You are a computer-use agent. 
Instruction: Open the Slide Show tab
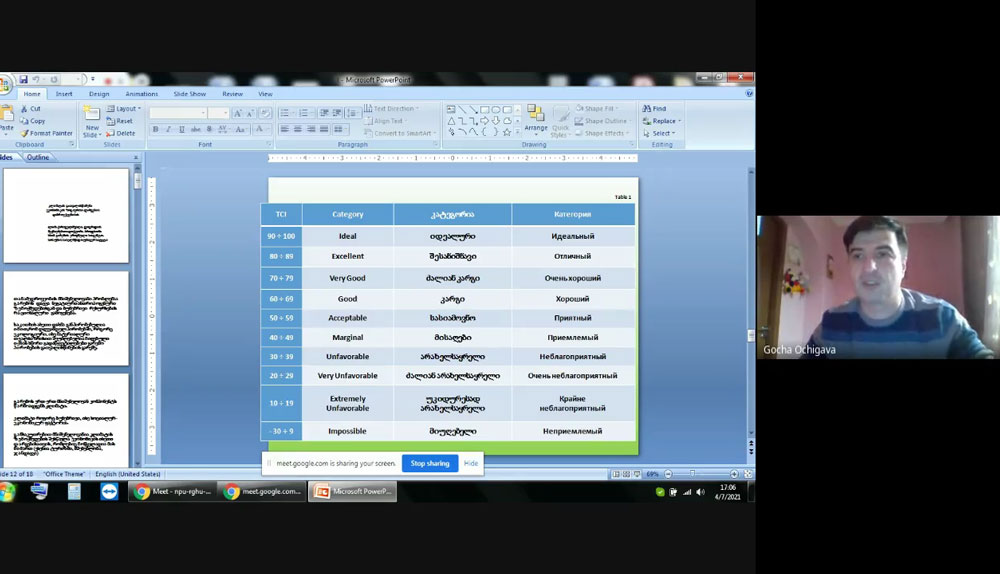[189, 94]
